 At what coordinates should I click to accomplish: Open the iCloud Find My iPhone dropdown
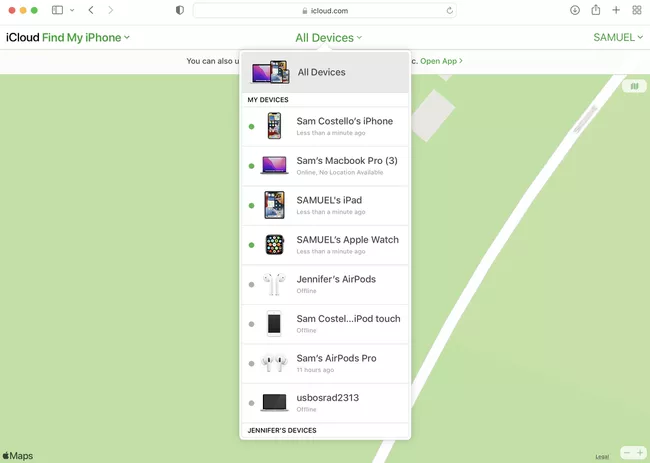coord(67,38)
